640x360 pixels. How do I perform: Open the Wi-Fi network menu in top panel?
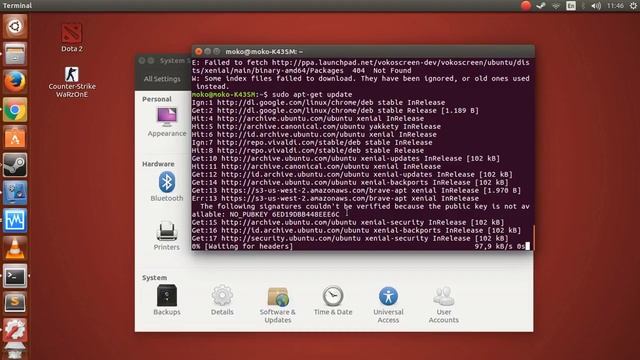556,6
